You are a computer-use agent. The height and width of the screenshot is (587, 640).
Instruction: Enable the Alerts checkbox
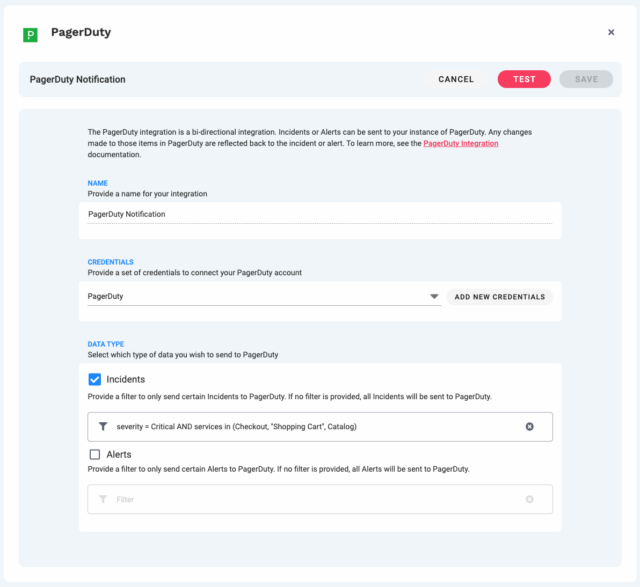pyautogui.click(x=95, y=454)
